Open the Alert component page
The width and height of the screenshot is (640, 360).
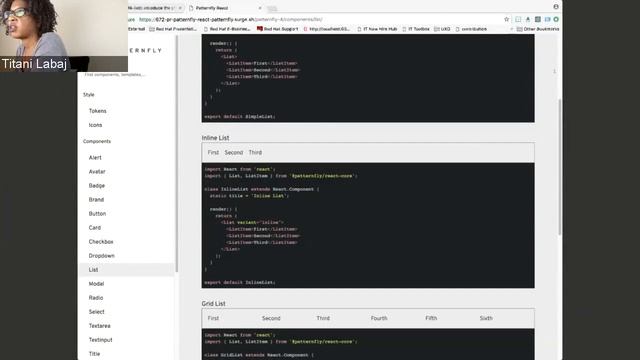point(95,158)
